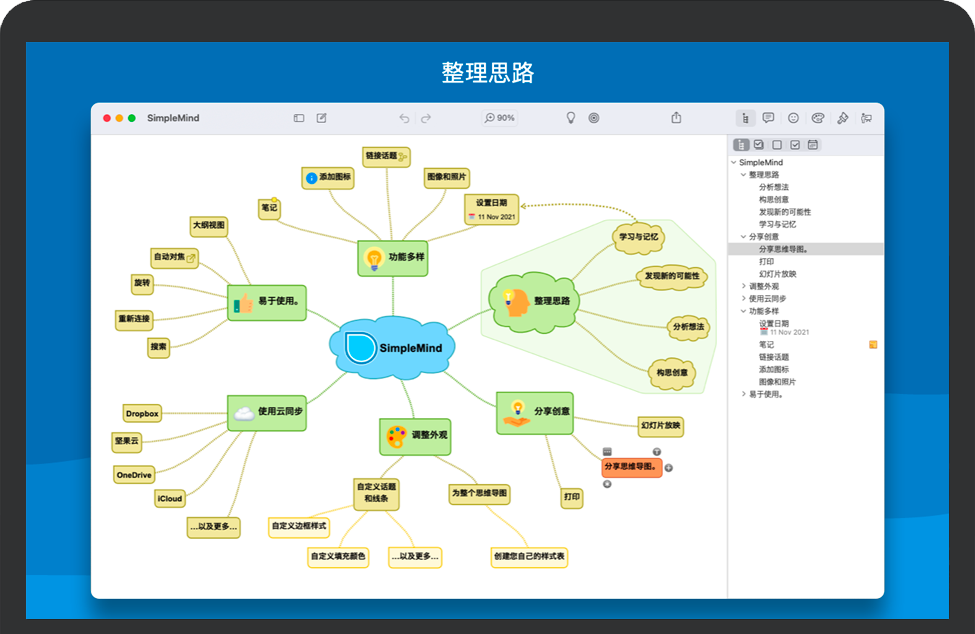
Task: Open the style palette panel
Action: 818,118
